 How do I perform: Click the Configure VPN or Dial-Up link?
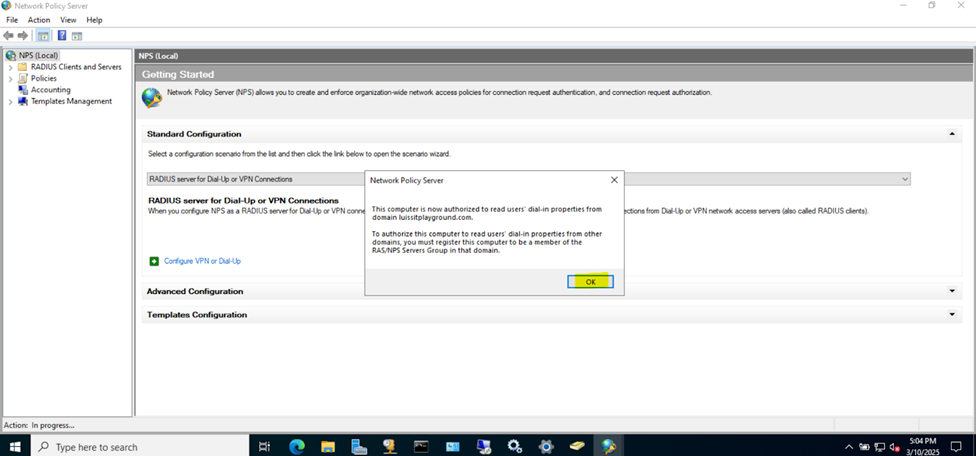point(202,261)
